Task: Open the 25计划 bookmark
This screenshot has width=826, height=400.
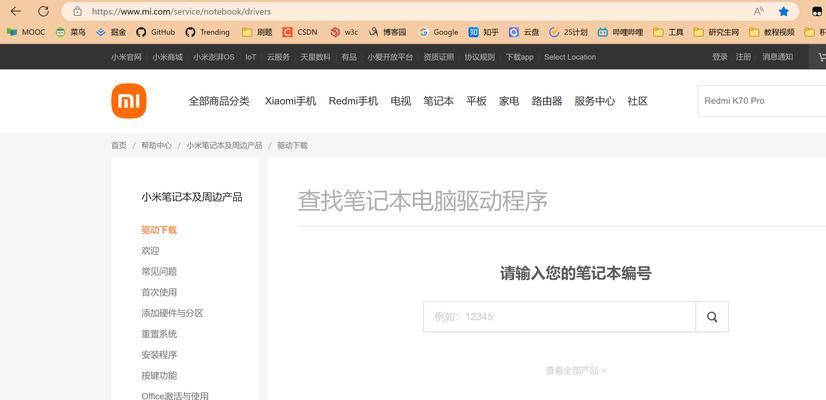Action: [568, 32]
